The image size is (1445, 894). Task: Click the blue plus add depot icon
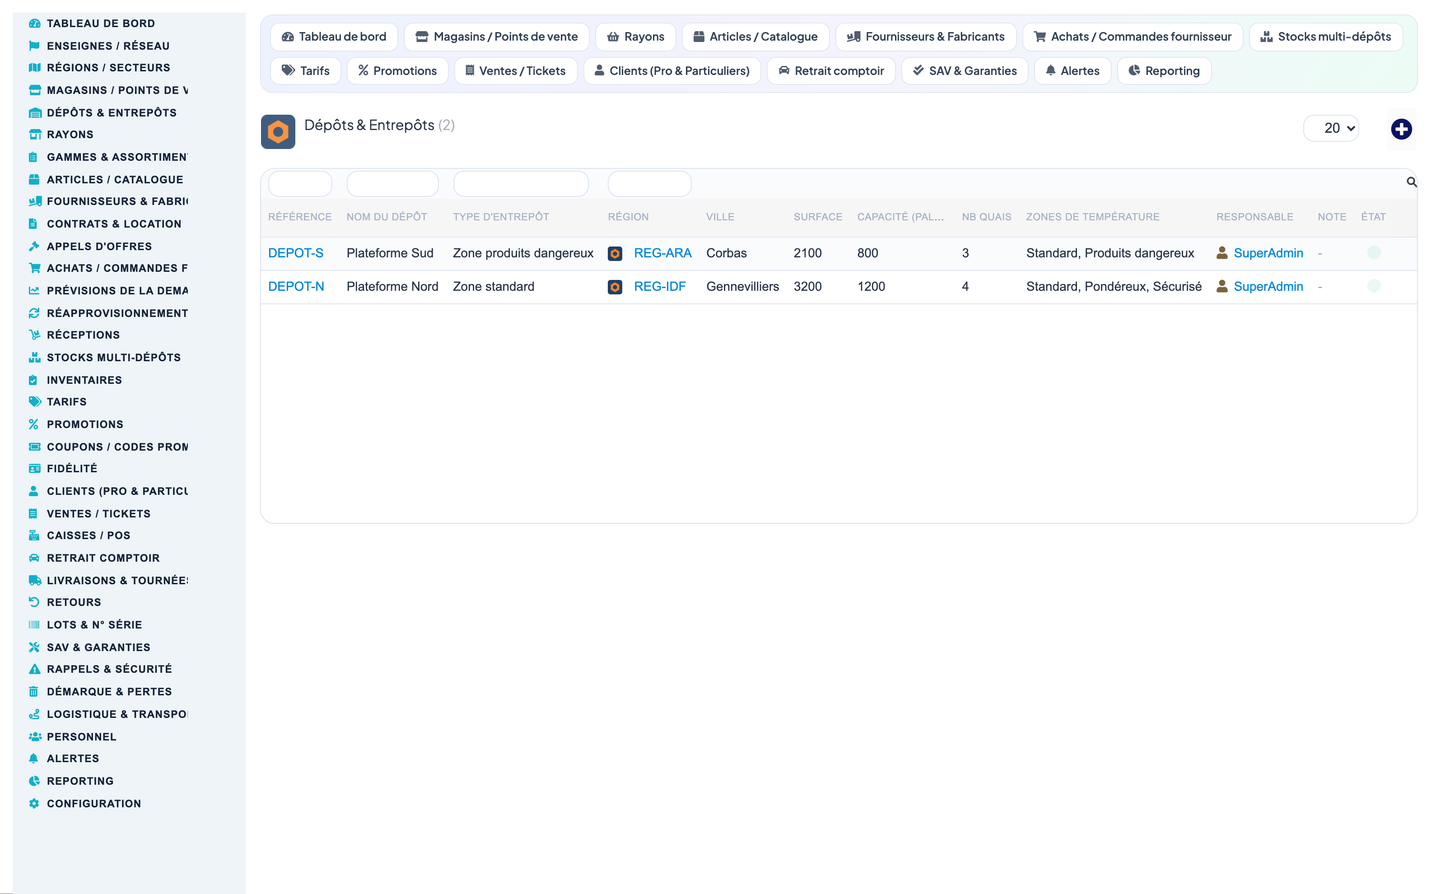(x=1401, y=129)
